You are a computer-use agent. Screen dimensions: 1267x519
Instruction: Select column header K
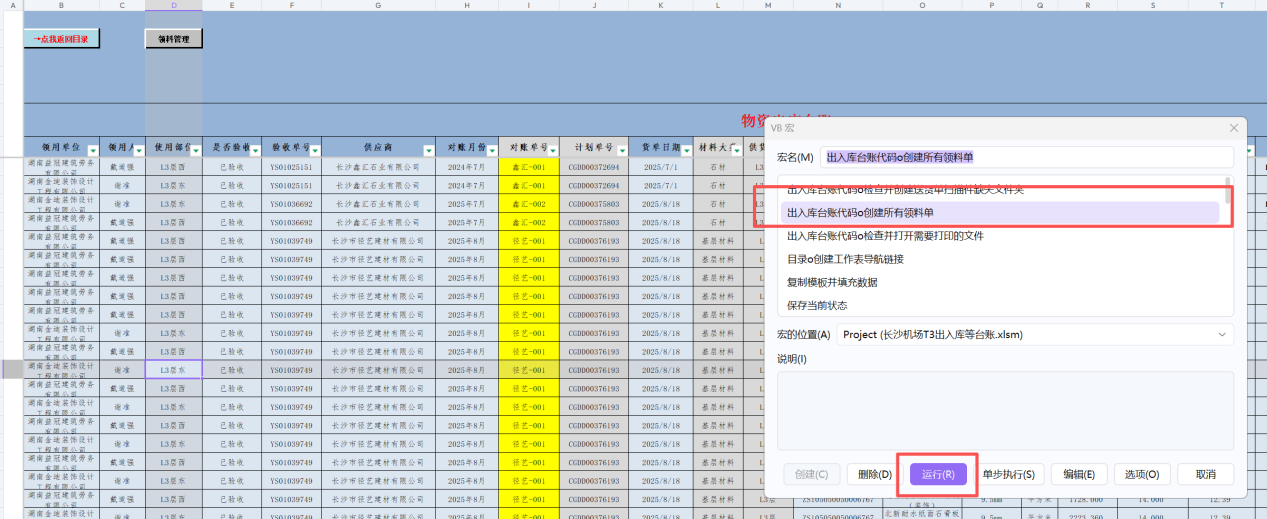coord(660,6)
